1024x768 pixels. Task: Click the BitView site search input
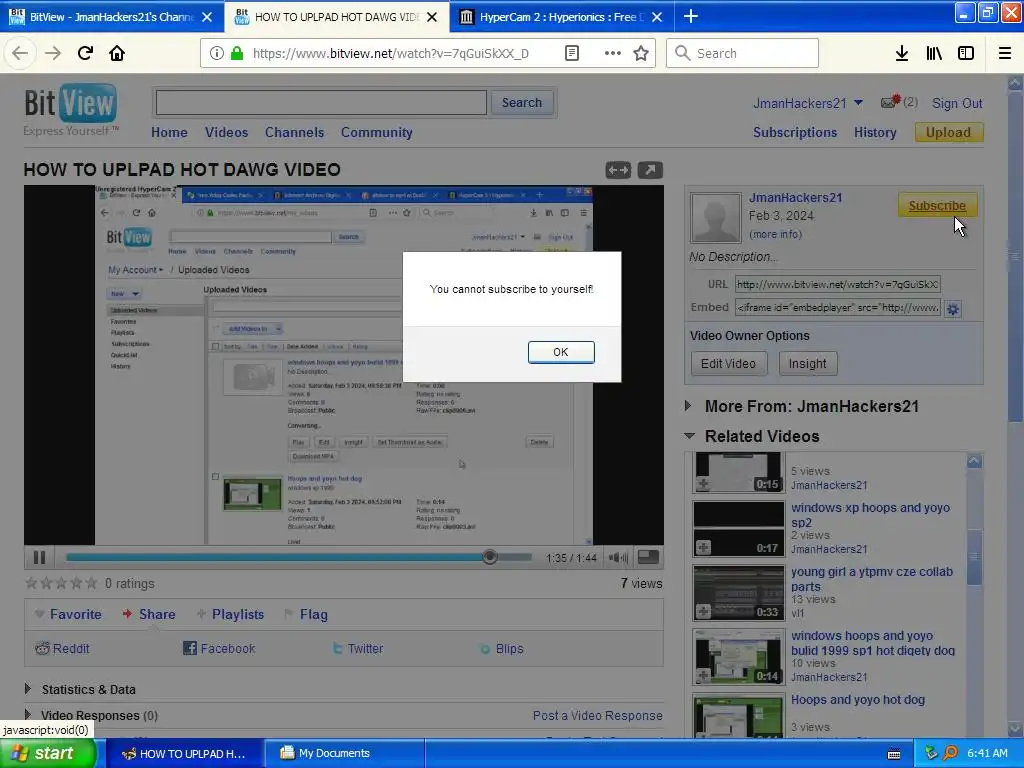click(x=321, y=103)
